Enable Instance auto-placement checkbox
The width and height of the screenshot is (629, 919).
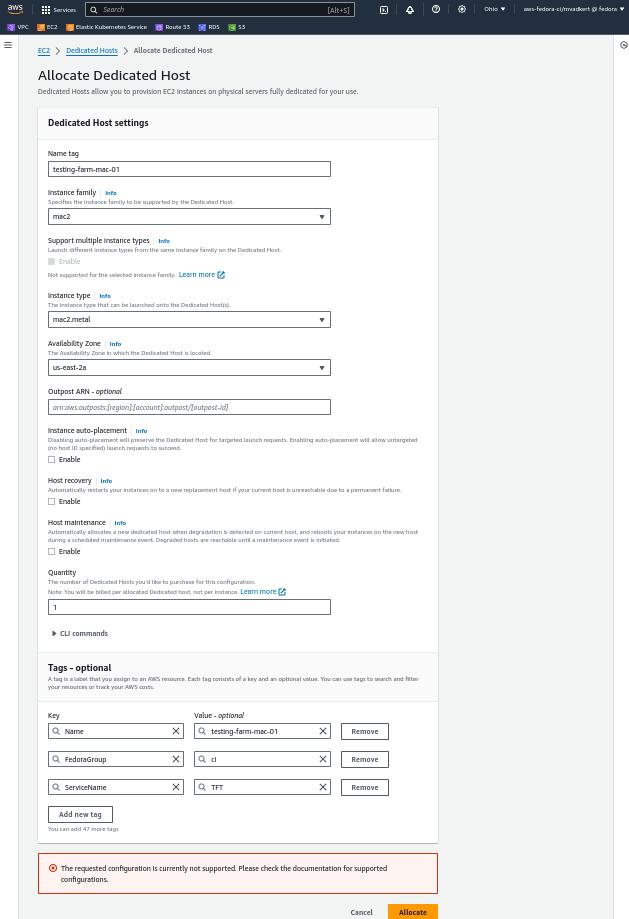pos(52,460)
